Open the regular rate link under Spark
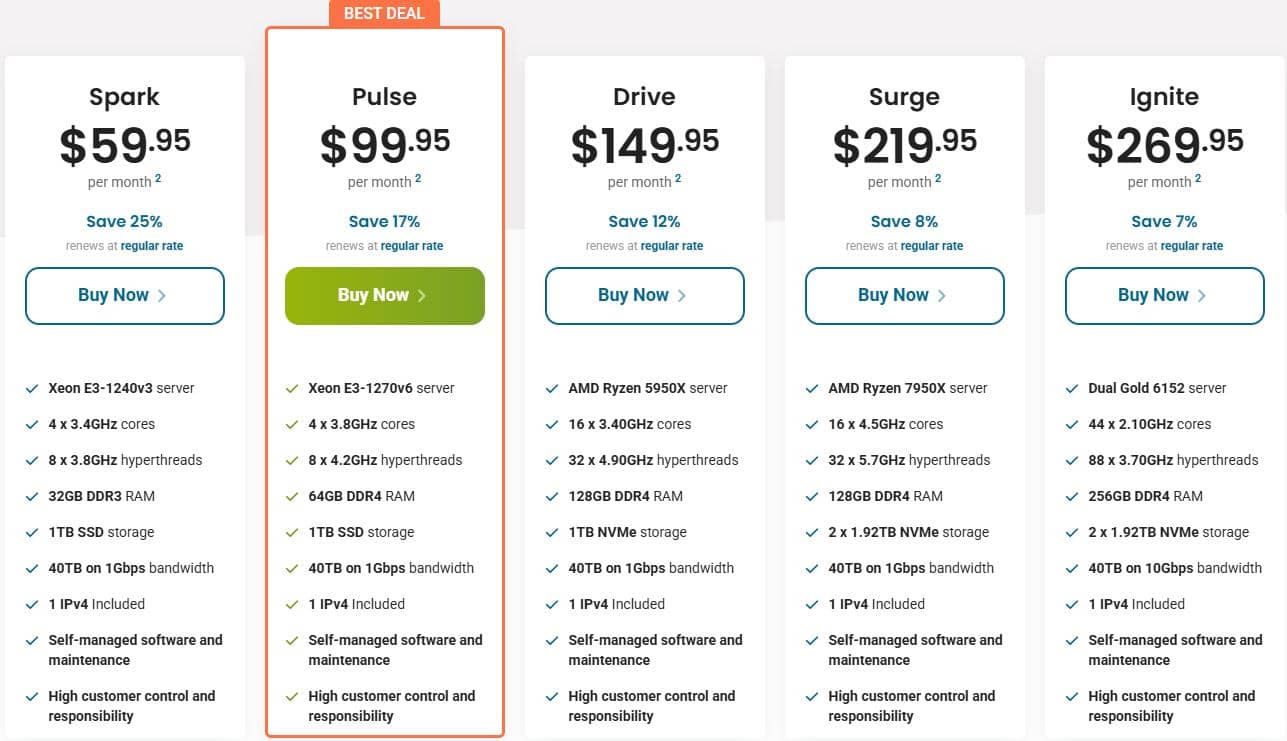Screen dimensions: 1287x741 point(152,246)
